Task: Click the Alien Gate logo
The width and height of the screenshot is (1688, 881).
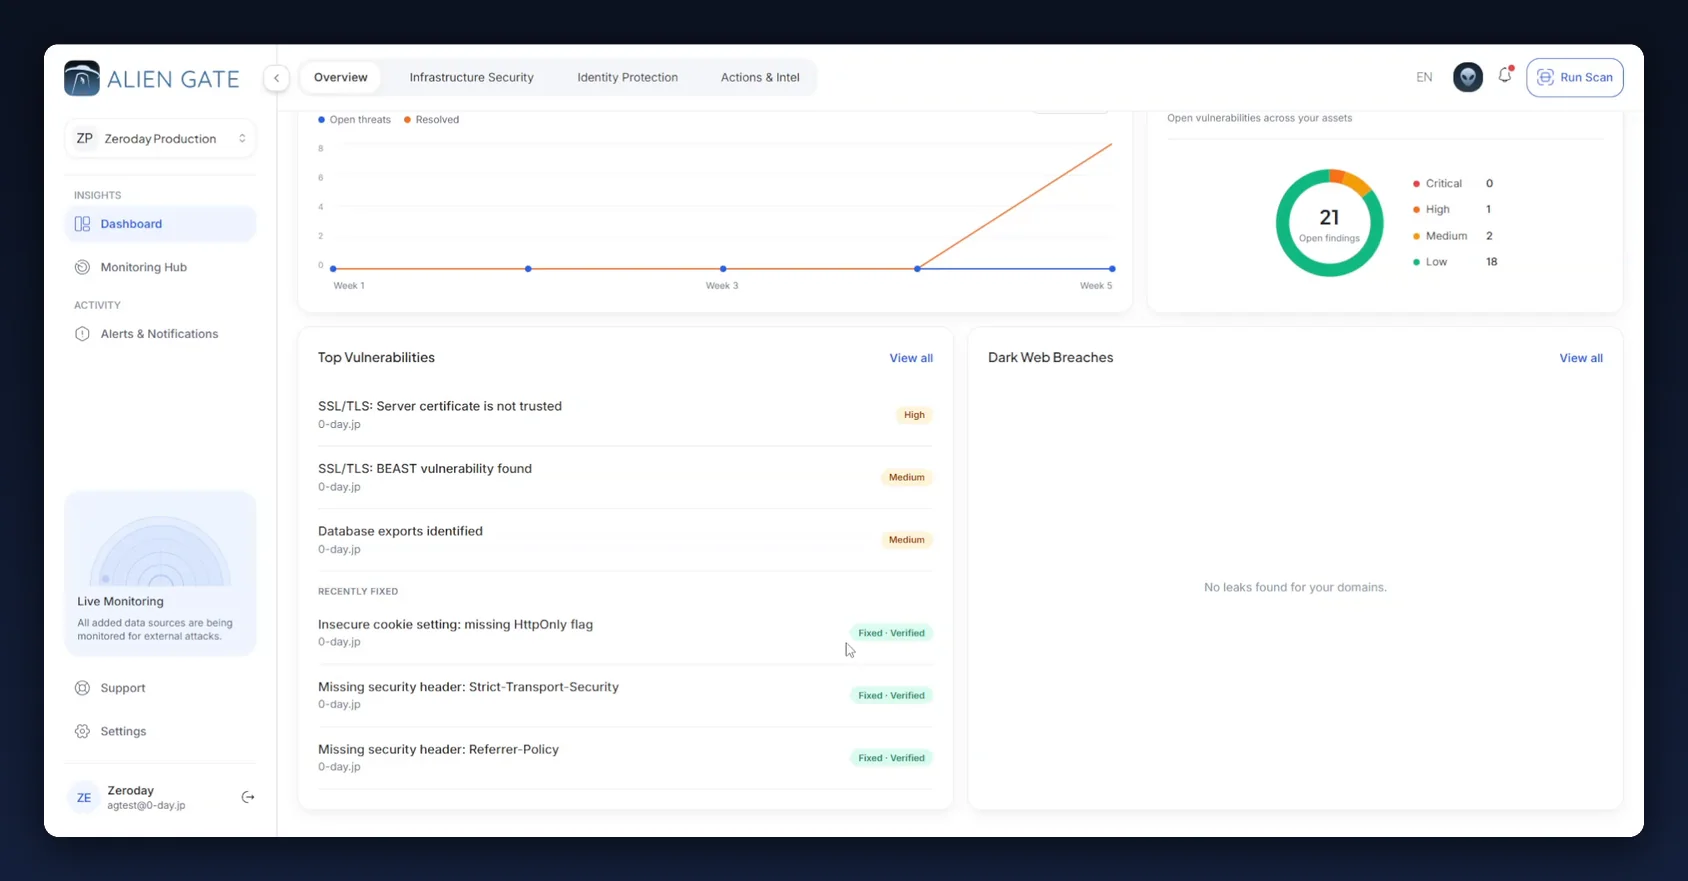Action: pyautogui.click(x=152, y=79)
